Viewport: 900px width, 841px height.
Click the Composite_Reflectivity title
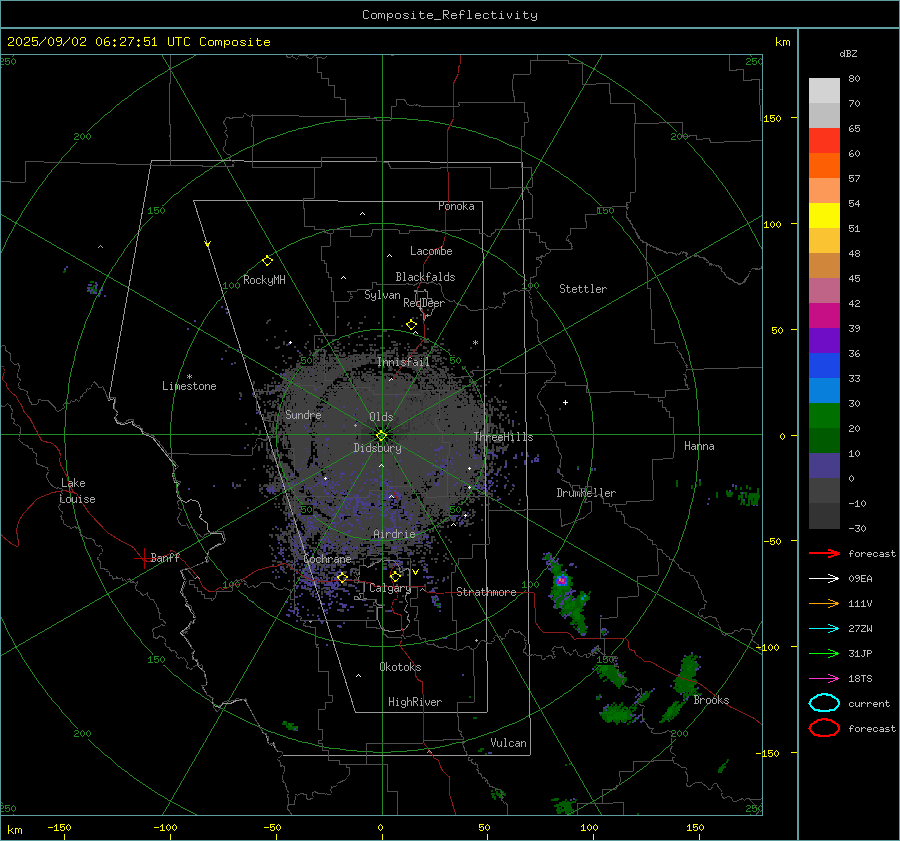point(450,15)
